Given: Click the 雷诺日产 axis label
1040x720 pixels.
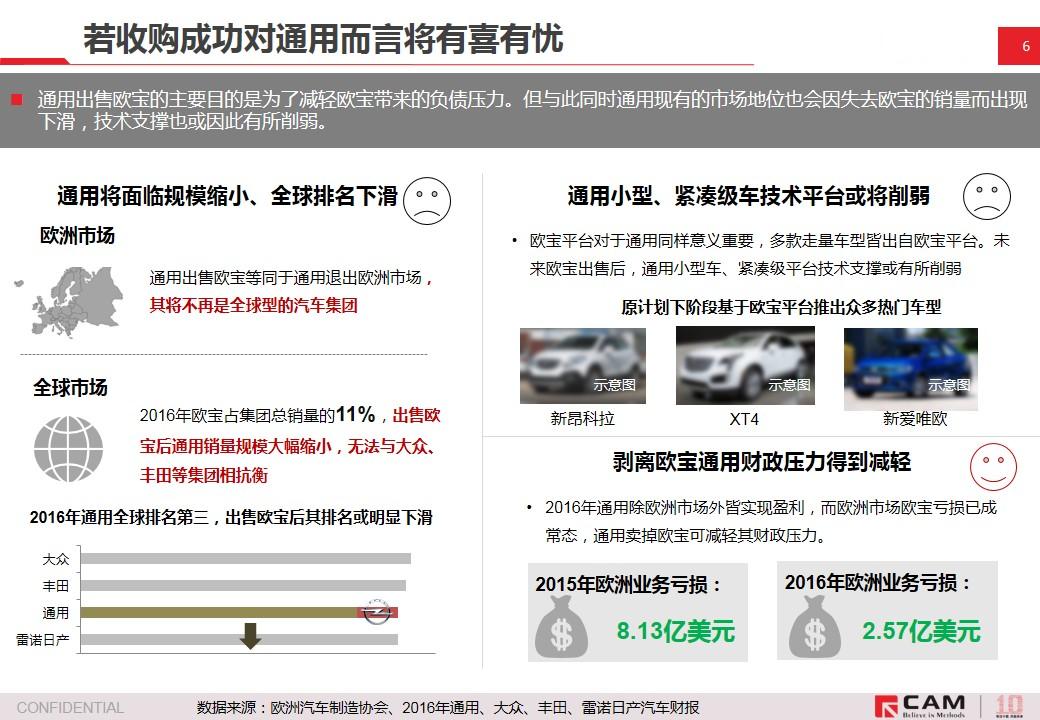Looking at the screenshot, I should click(43, 640).
